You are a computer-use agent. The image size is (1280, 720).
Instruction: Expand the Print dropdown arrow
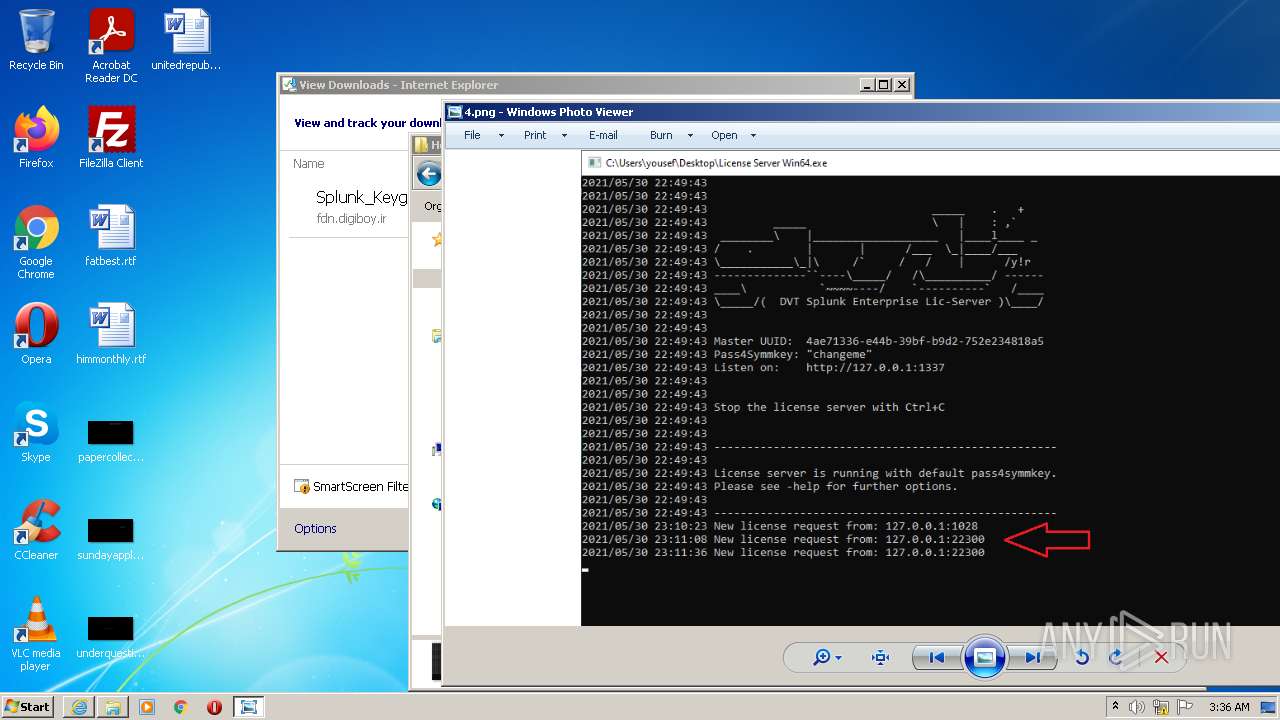click(x=564, y=136)
